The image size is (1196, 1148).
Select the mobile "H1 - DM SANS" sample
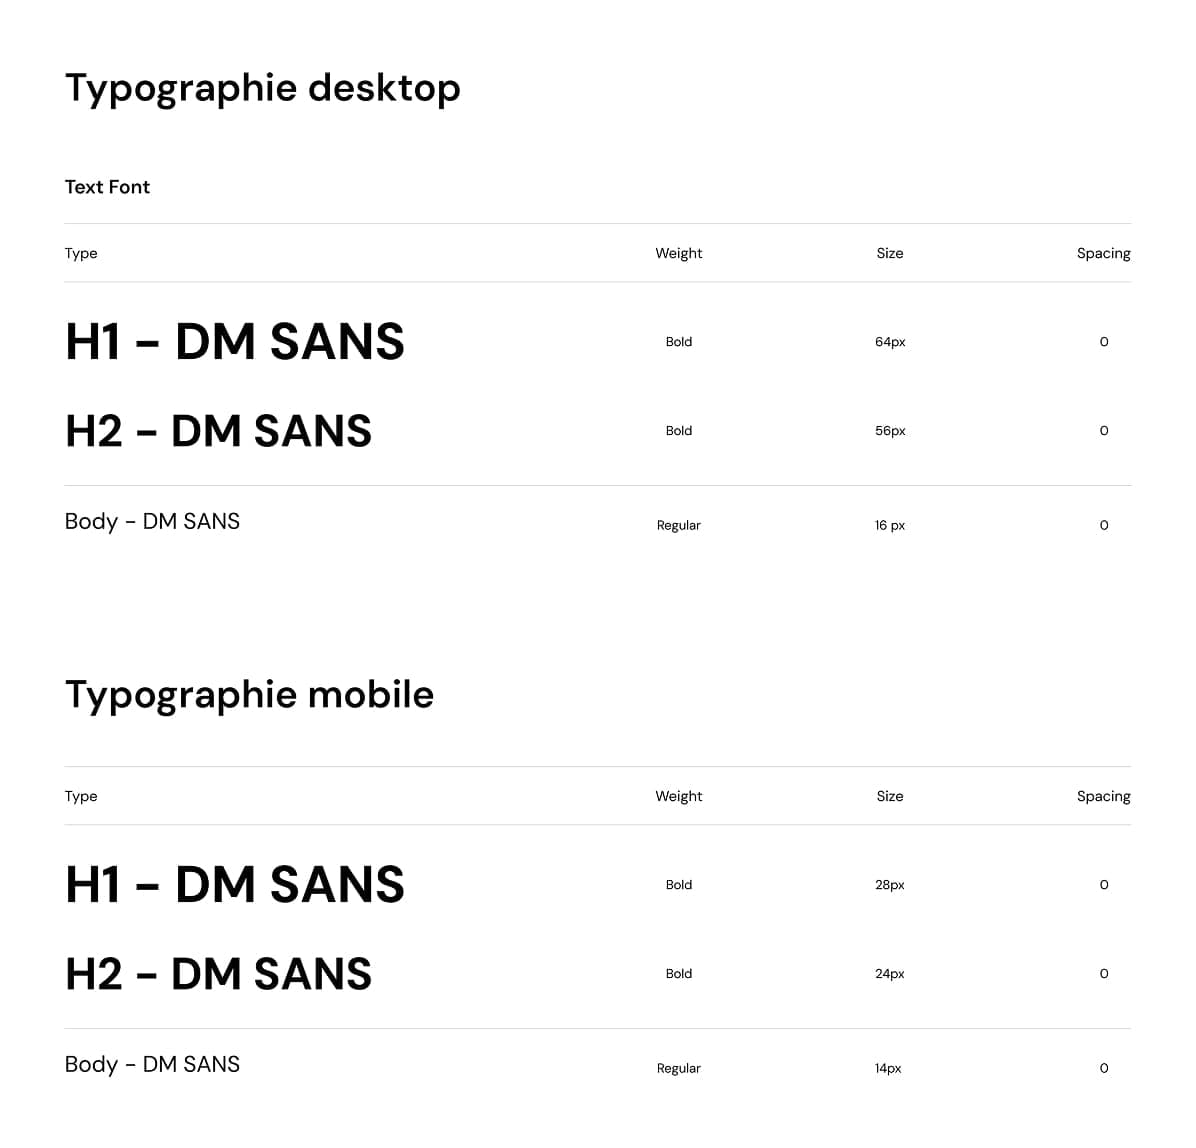[x=235, y=885]
